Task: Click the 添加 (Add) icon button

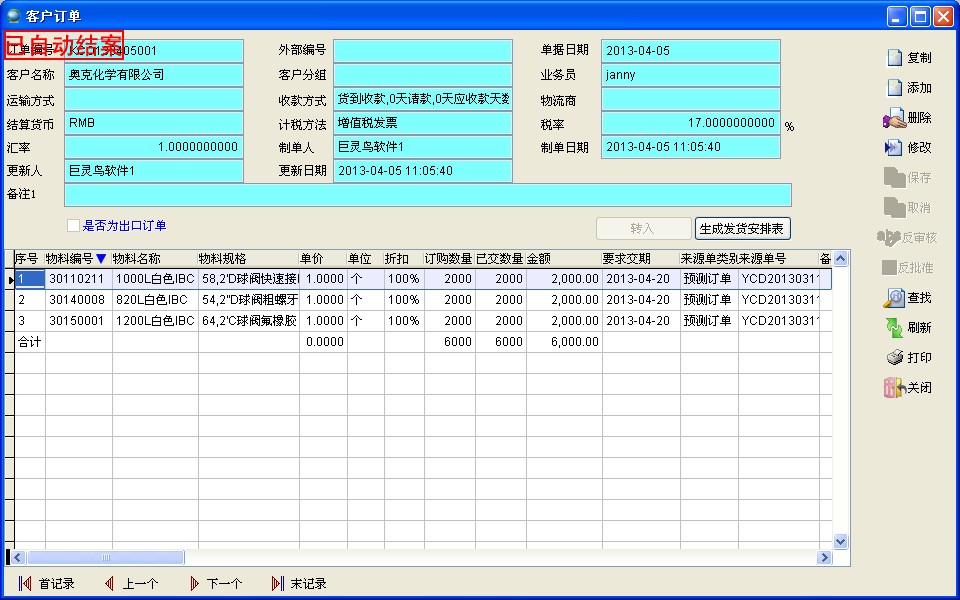Action: (908, 88)
